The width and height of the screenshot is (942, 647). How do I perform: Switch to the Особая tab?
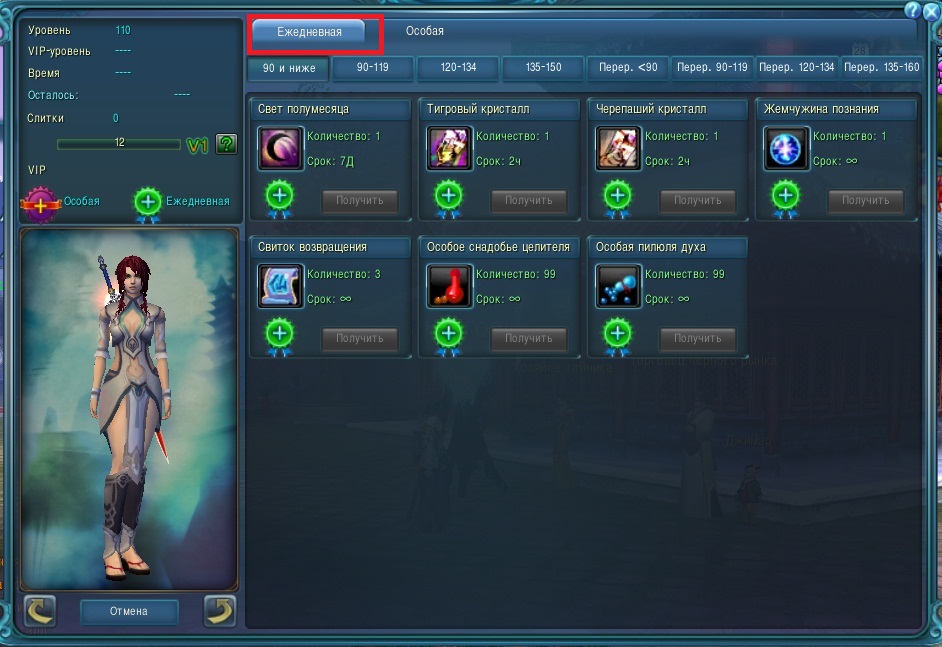click(425, 31)
